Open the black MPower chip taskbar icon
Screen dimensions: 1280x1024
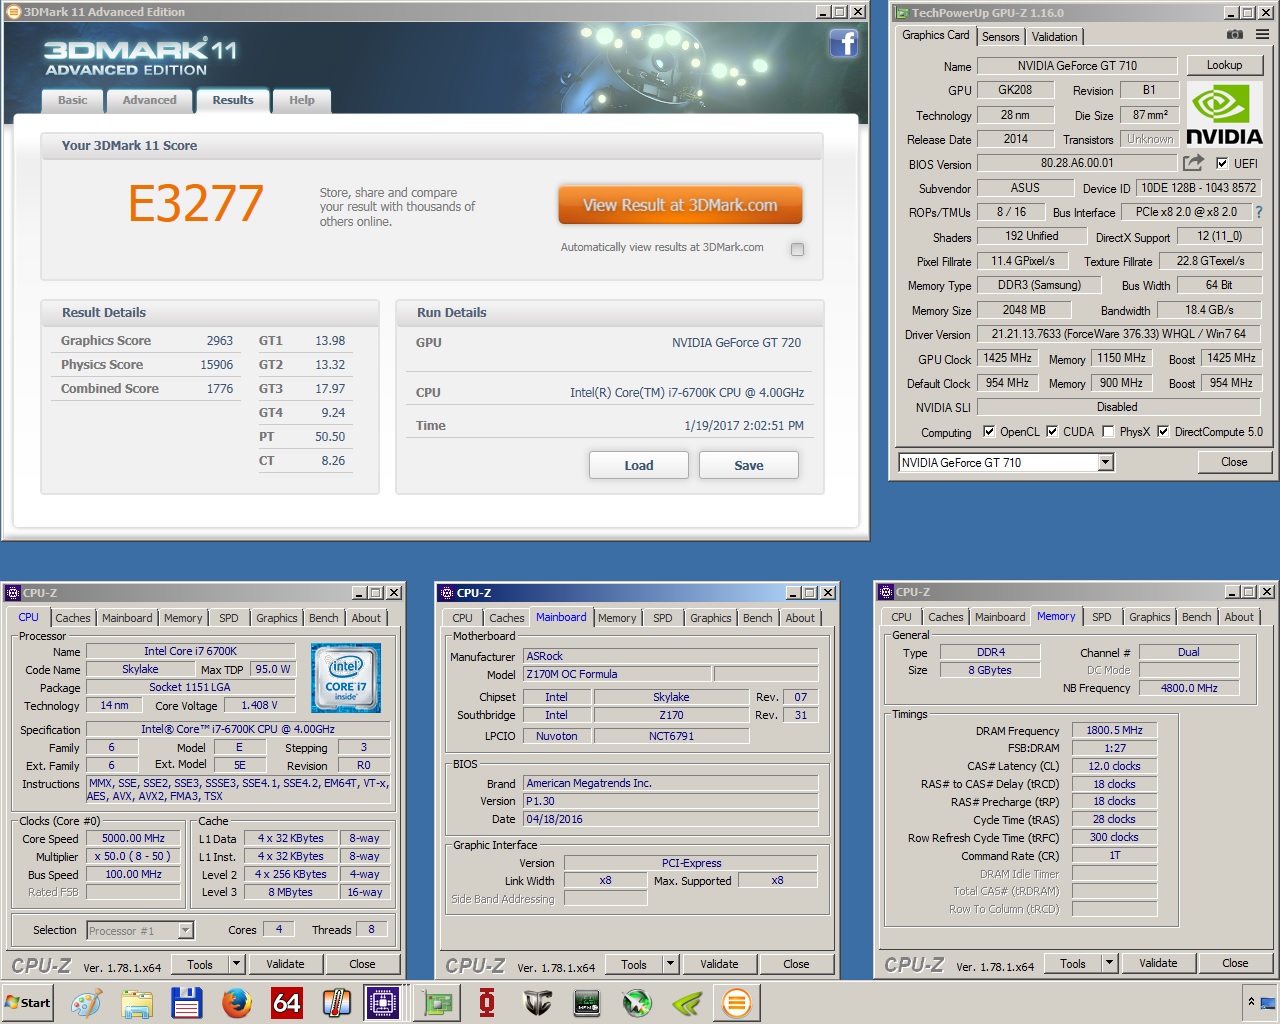pos(587,1002)
